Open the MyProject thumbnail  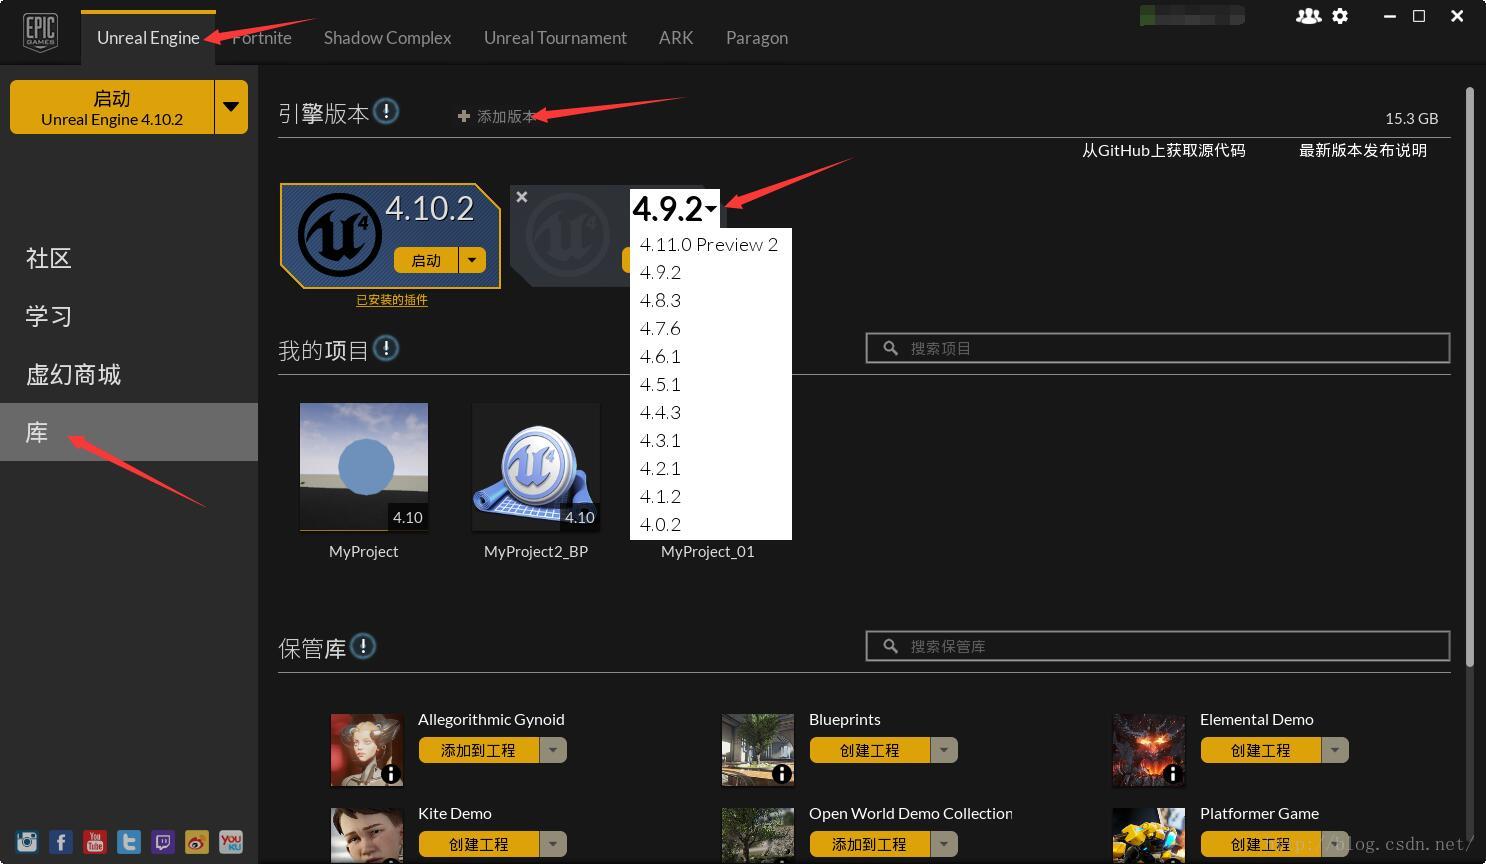364,467
